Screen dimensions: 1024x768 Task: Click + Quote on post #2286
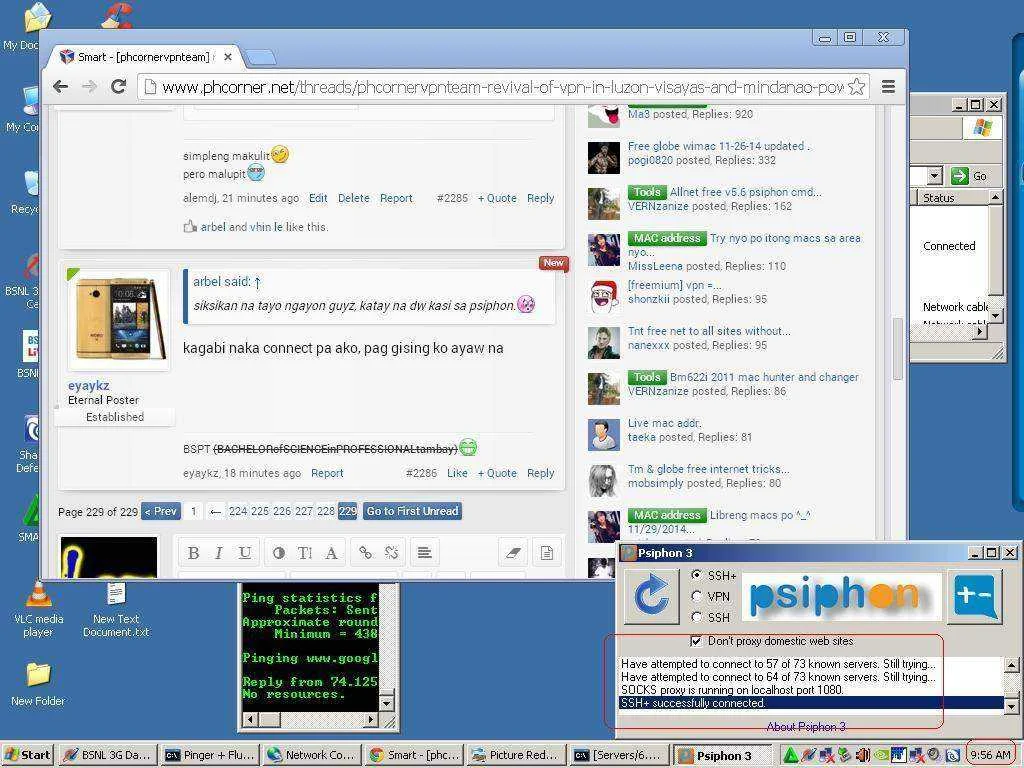[497, 473]
